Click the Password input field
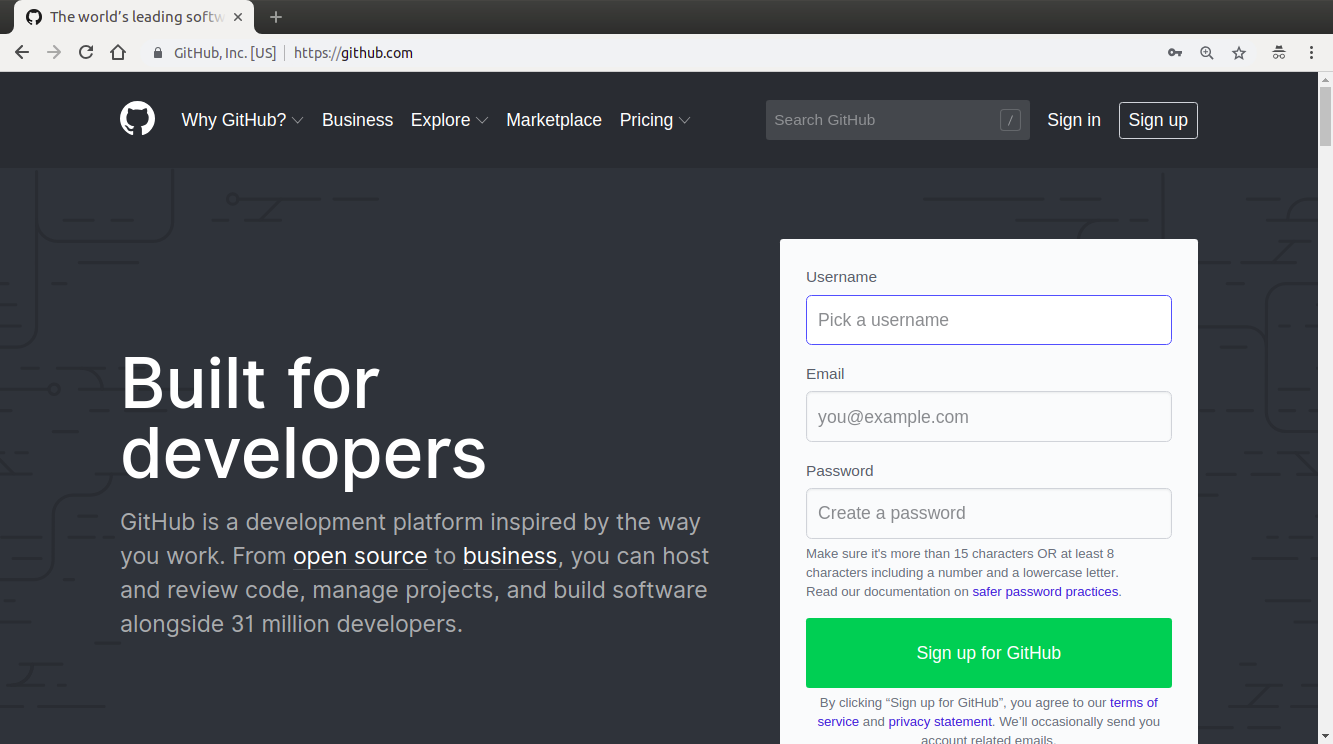The height and width of the screenshot is (744, 1333). click(x=989, y=513)
